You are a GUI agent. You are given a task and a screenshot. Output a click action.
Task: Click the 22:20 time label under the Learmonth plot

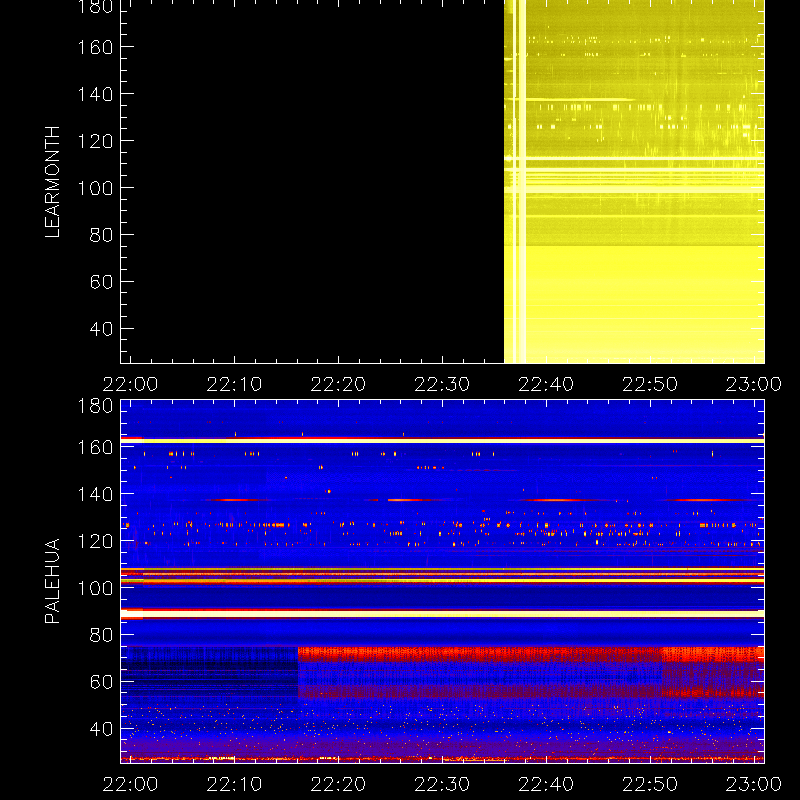[x=338, y=384]
